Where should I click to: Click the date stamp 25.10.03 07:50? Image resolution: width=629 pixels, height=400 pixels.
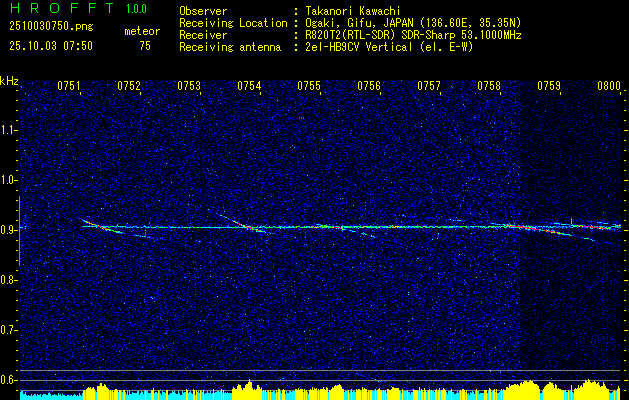pos(50,45)
